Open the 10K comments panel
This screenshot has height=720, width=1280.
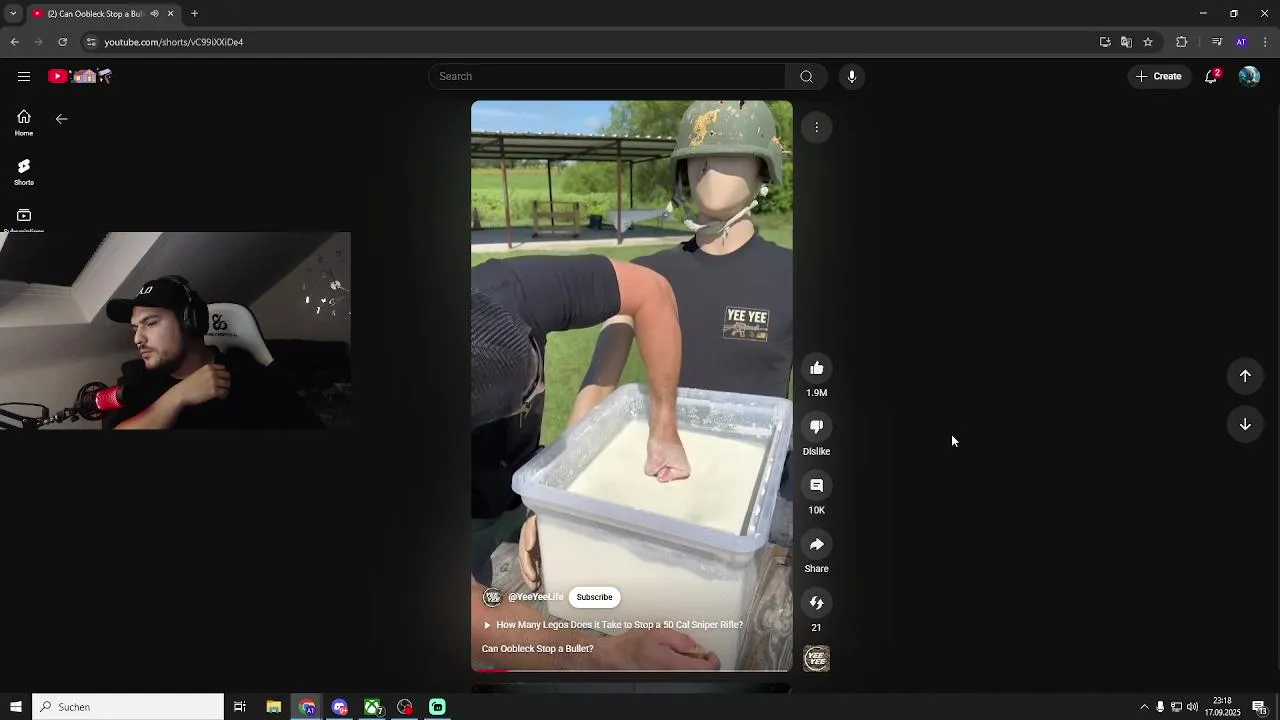(x=816, y=486)
